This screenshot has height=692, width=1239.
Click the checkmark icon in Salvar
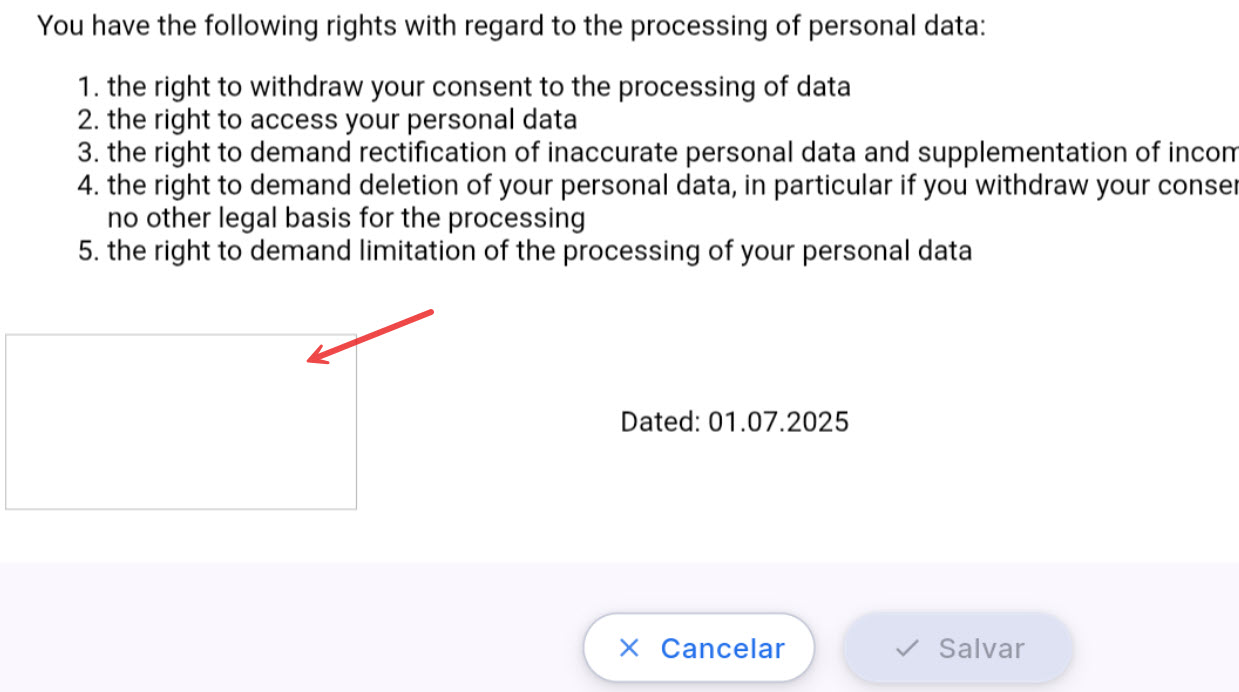907,648
